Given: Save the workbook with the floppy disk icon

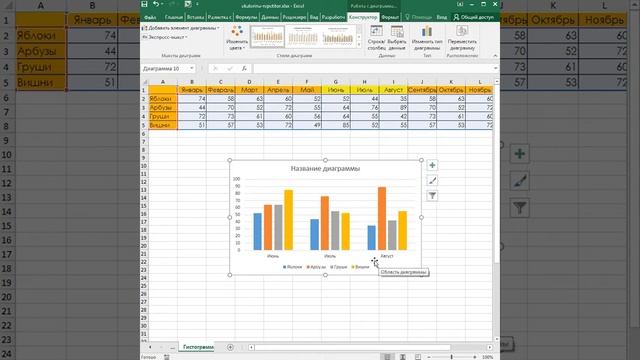Looking at the screenshot, I should click(144, 4).
